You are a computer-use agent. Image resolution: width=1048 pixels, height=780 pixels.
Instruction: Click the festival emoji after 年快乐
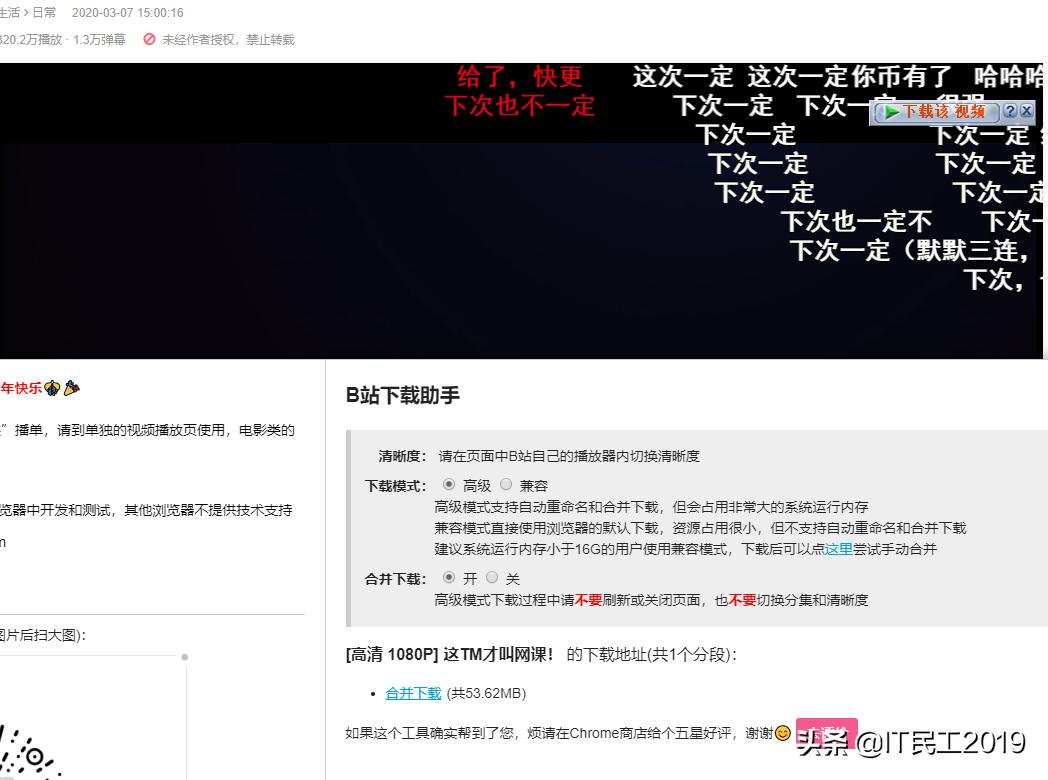tap(52, 388)
